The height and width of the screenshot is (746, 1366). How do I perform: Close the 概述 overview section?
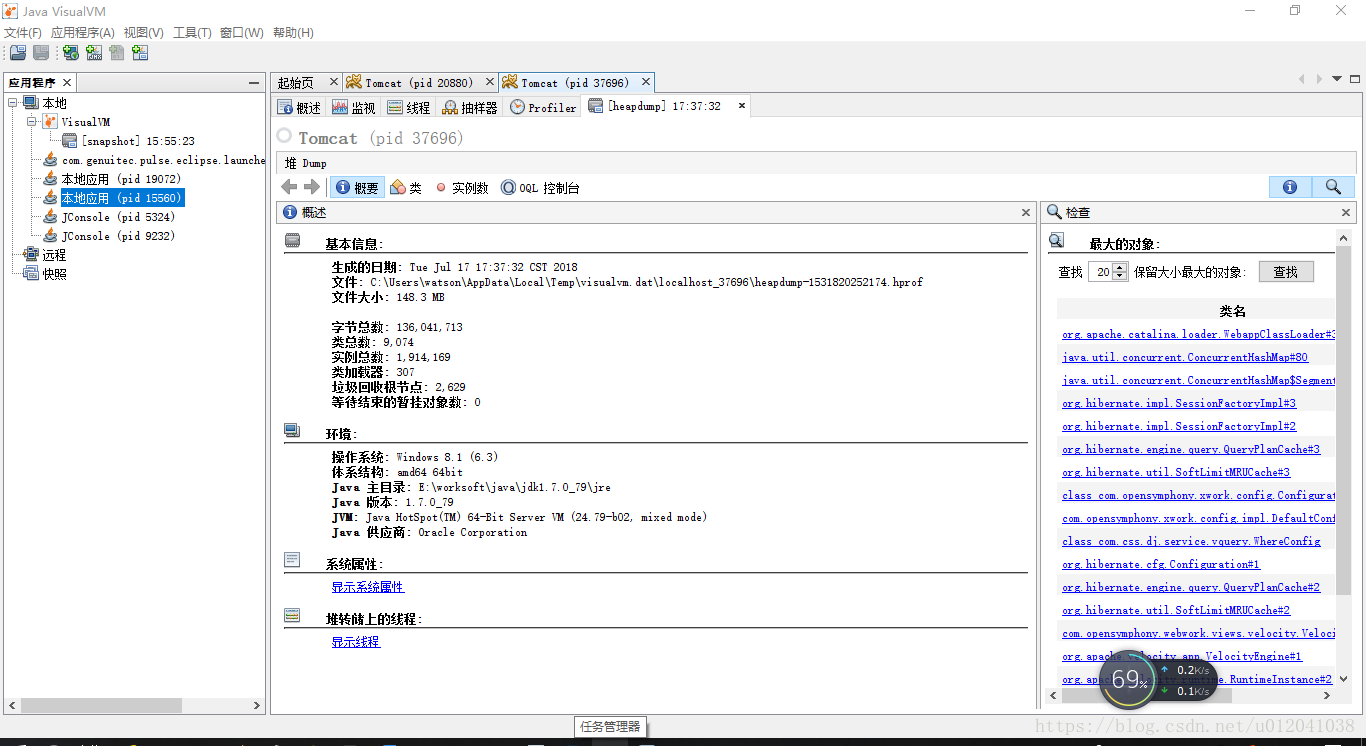coord(1025,212)
